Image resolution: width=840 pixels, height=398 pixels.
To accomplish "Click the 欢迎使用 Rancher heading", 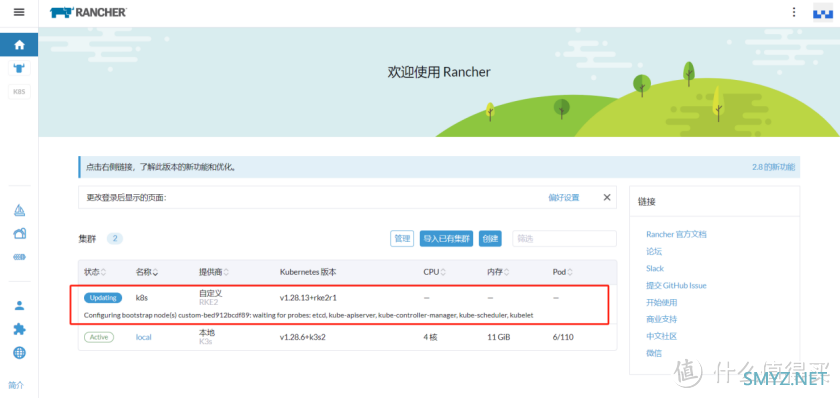I will tap(439, 72).
